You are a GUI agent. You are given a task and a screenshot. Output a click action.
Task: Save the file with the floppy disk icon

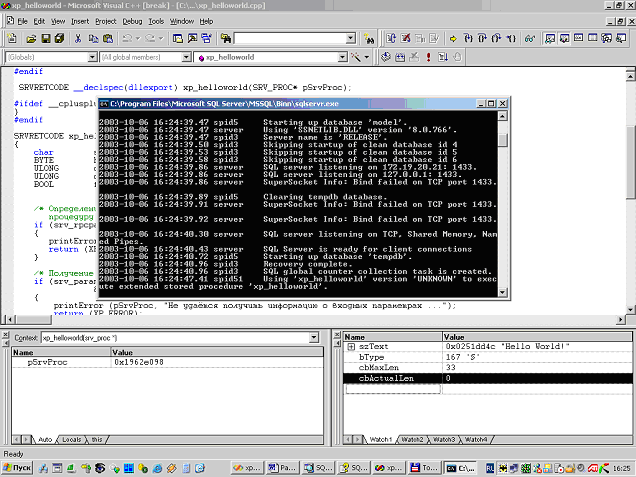[46, 39]
